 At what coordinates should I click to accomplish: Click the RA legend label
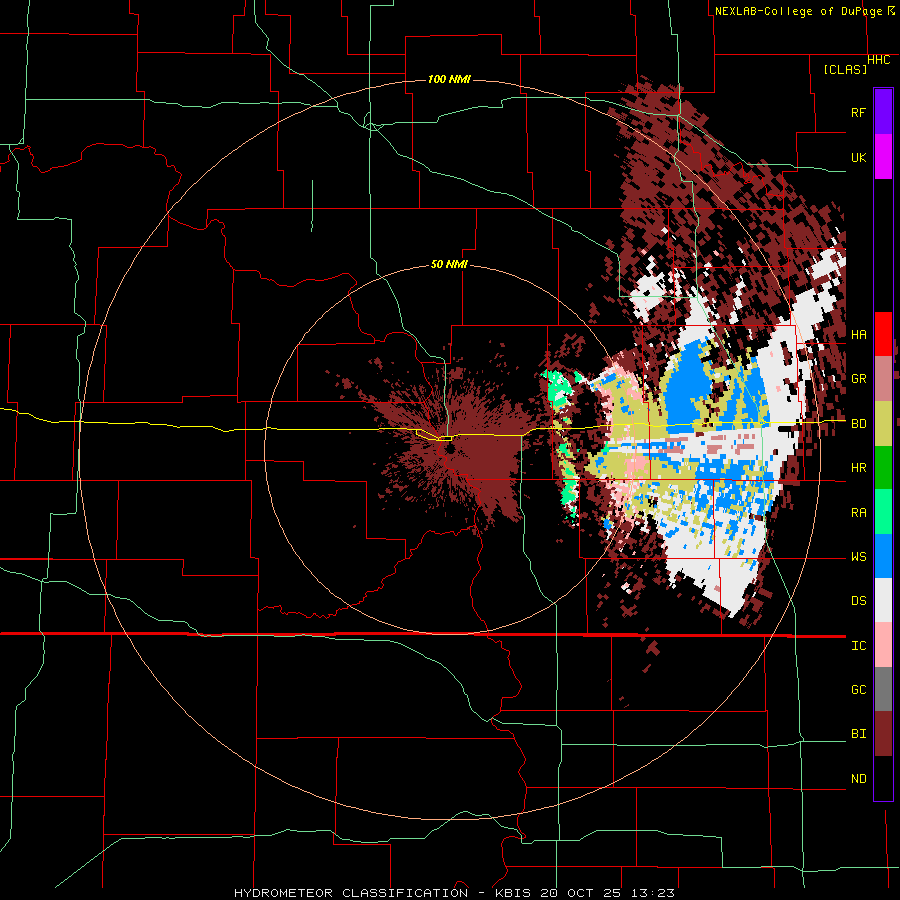(858, 512)
